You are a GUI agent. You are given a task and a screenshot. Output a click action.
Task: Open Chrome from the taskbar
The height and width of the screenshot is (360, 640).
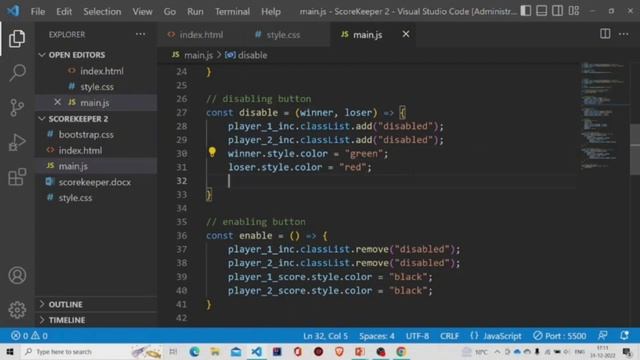(401, 351)
